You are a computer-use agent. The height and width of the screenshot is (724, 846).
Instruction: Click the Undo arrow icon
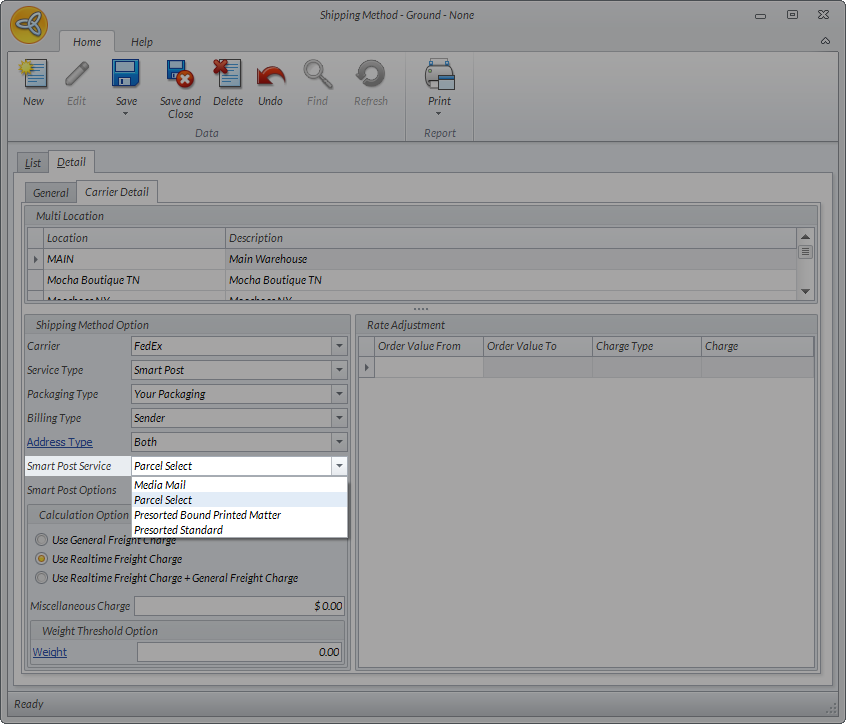pyautogui.click(x=270, y=76)
